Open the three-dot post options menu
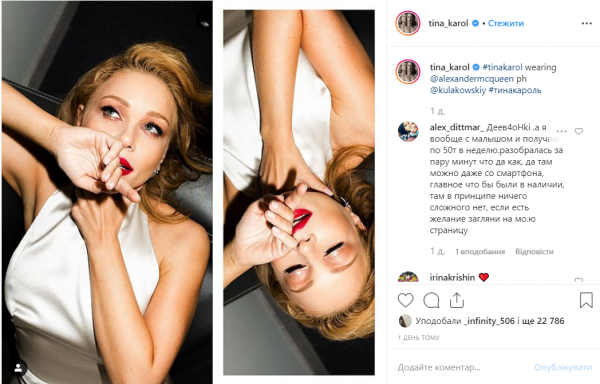Screen dimensions: 600x384 tap(587, 23)
